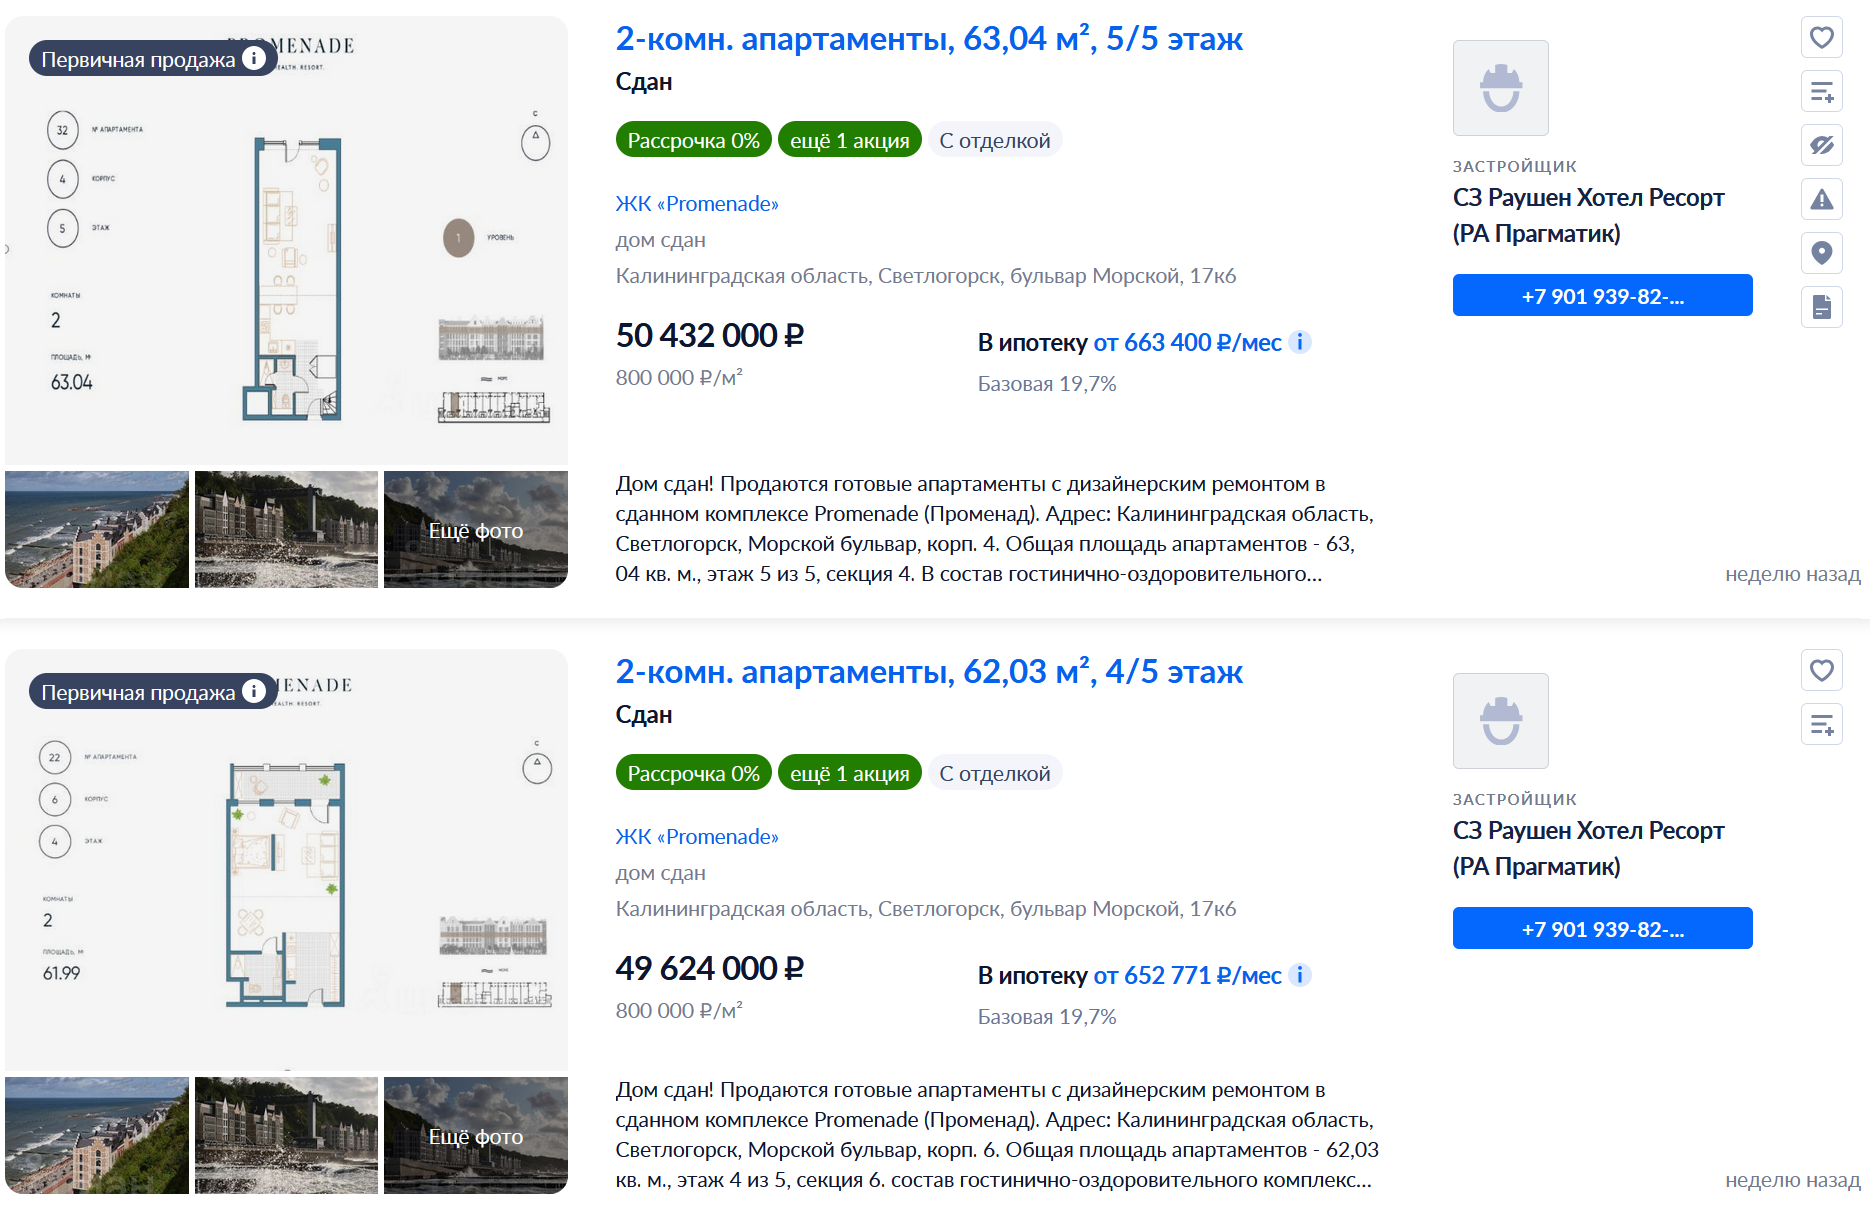Click add-to-list icon on first listing
The height and width of the screenshot is (1213, 1870).
coord(1821,92)
